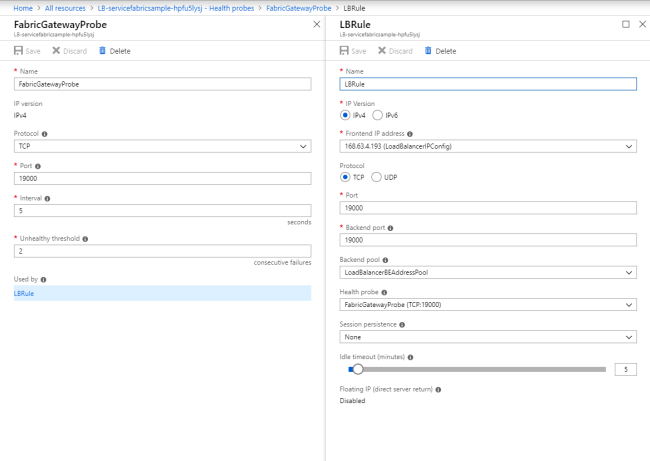Open FabricGatewayProbe breadcrumb
The height and width of the screenshot is (461, 650).
[x=298, y=8]
